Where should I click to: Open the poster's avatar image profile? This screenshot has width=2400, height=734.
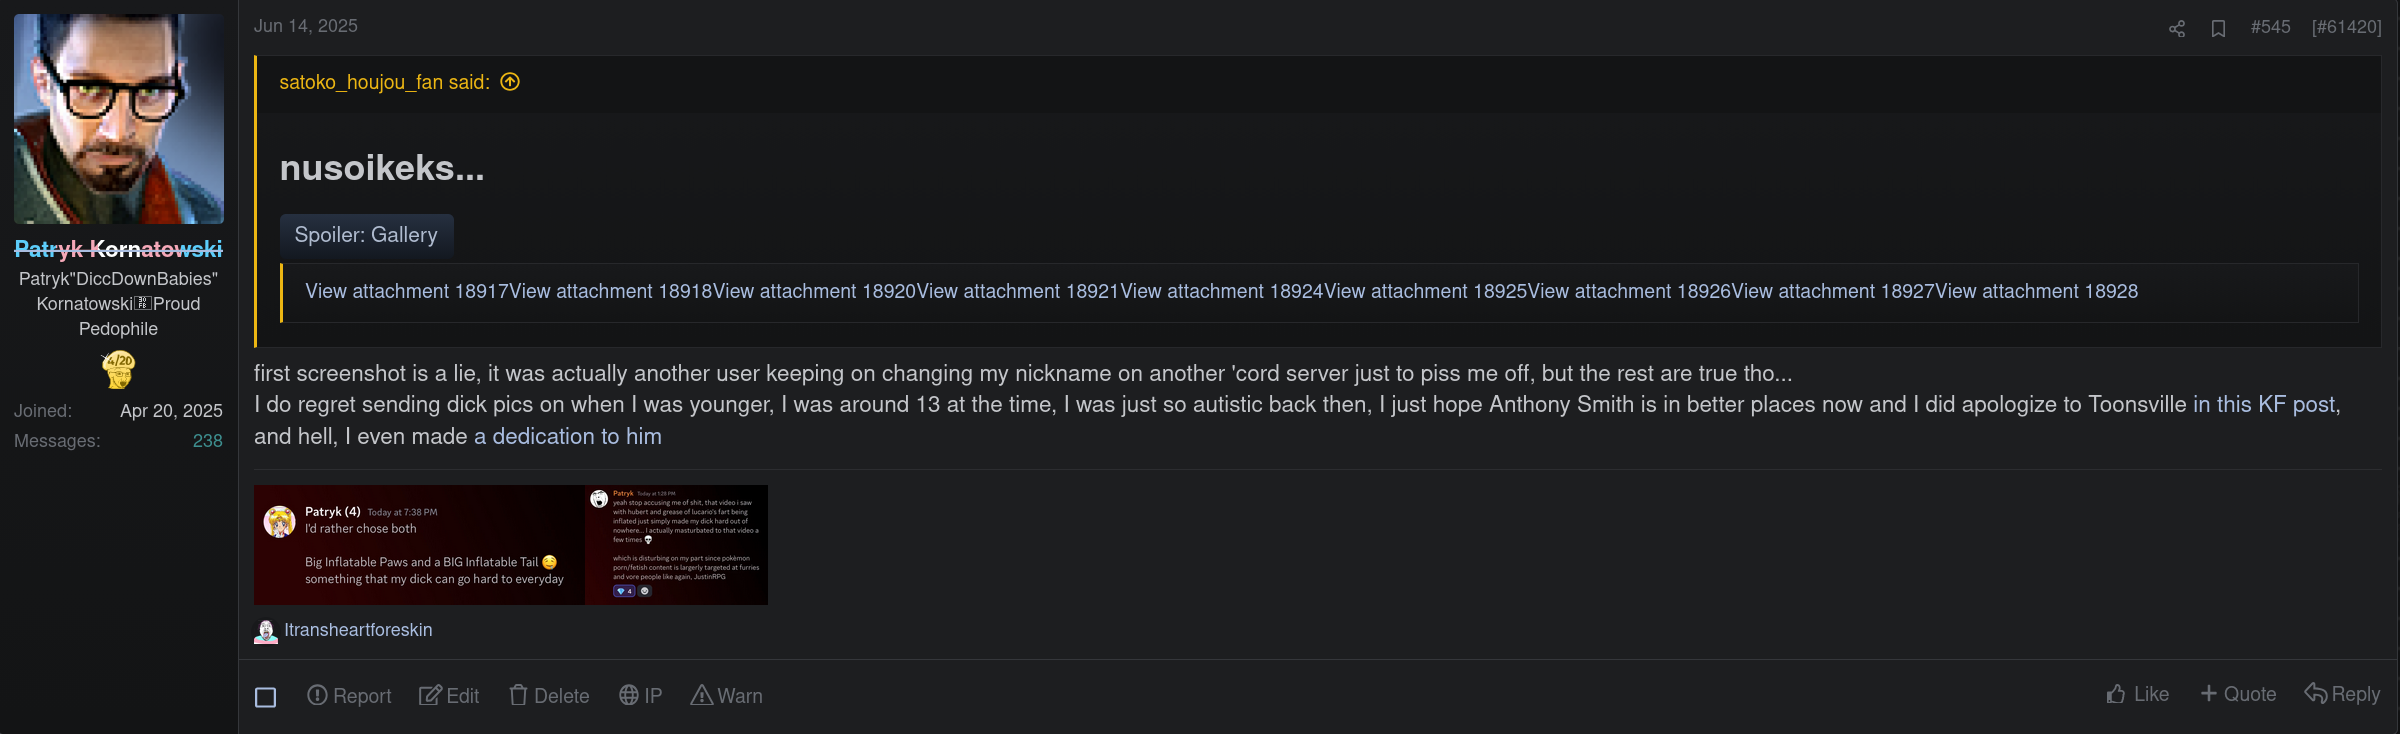point(119,119)
